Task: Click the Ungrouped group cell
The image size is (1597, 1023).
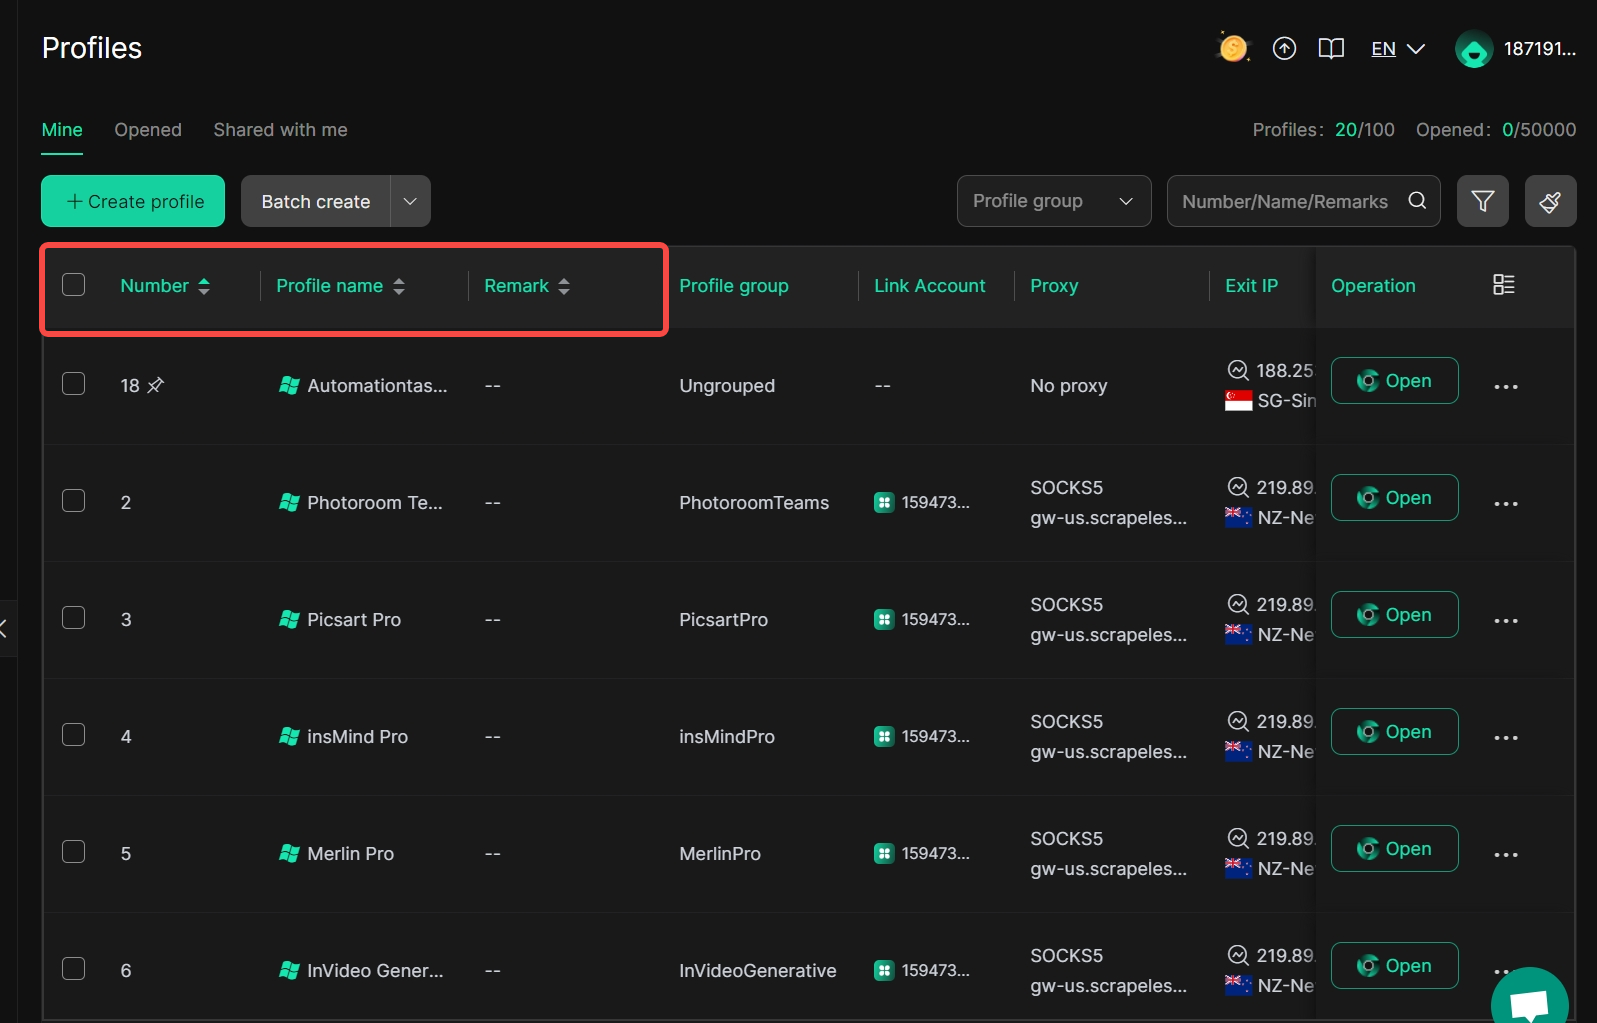Action: (727, 386)
